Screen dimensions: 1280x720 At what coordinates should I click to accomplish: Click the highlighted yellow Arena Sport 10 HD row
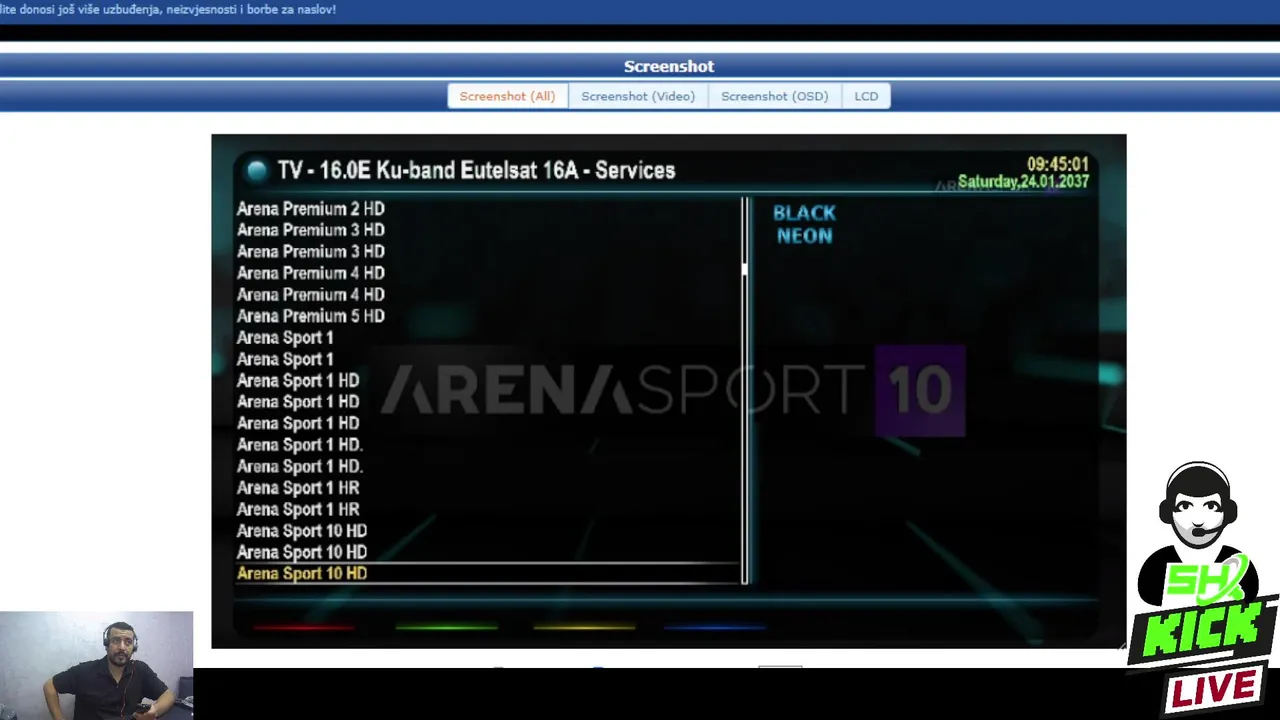[x=488, y=573]
